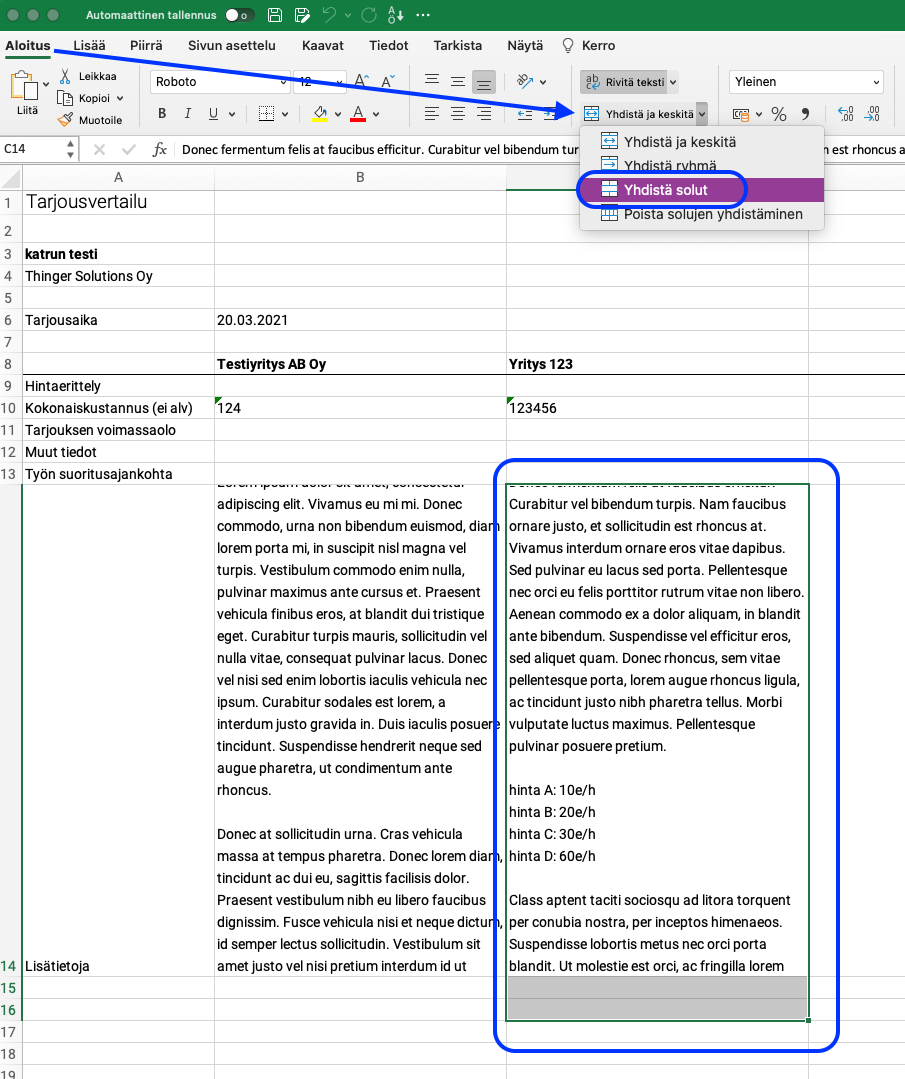Toggle left horizontal text alignment

pyautogui.click(x=432, y=114)
